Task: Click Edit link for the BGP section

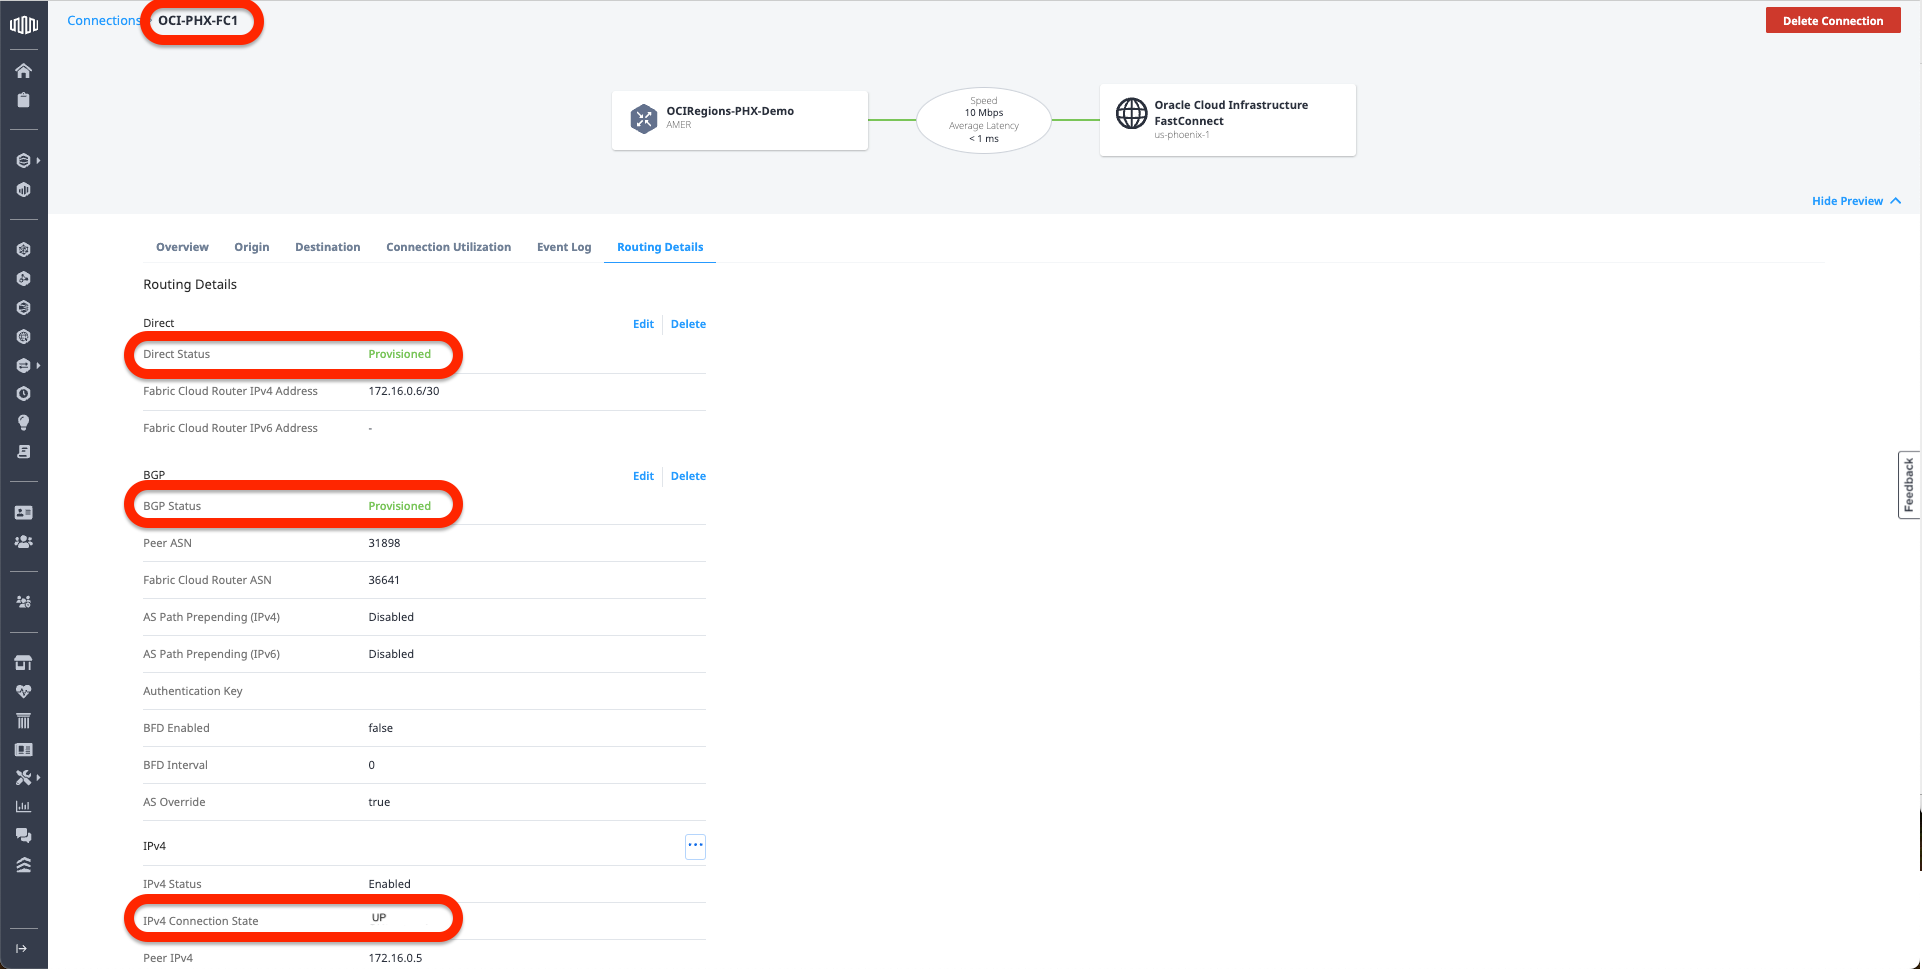Action: point(643,476)
